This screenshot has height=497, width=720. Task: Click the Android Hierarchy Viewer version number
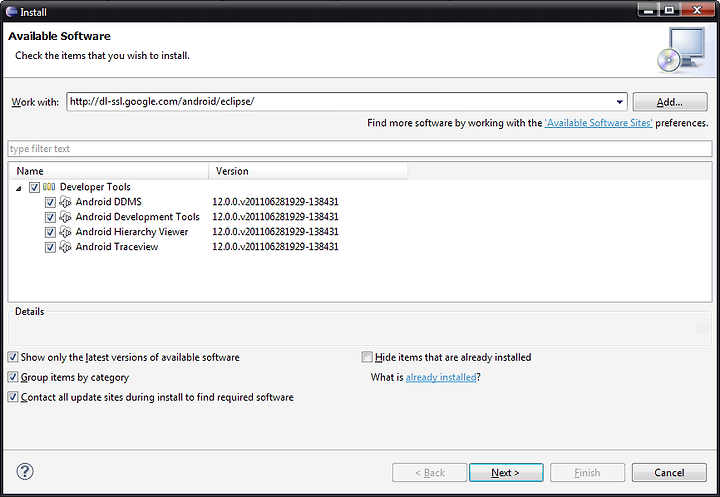click(x=275, y=232)
